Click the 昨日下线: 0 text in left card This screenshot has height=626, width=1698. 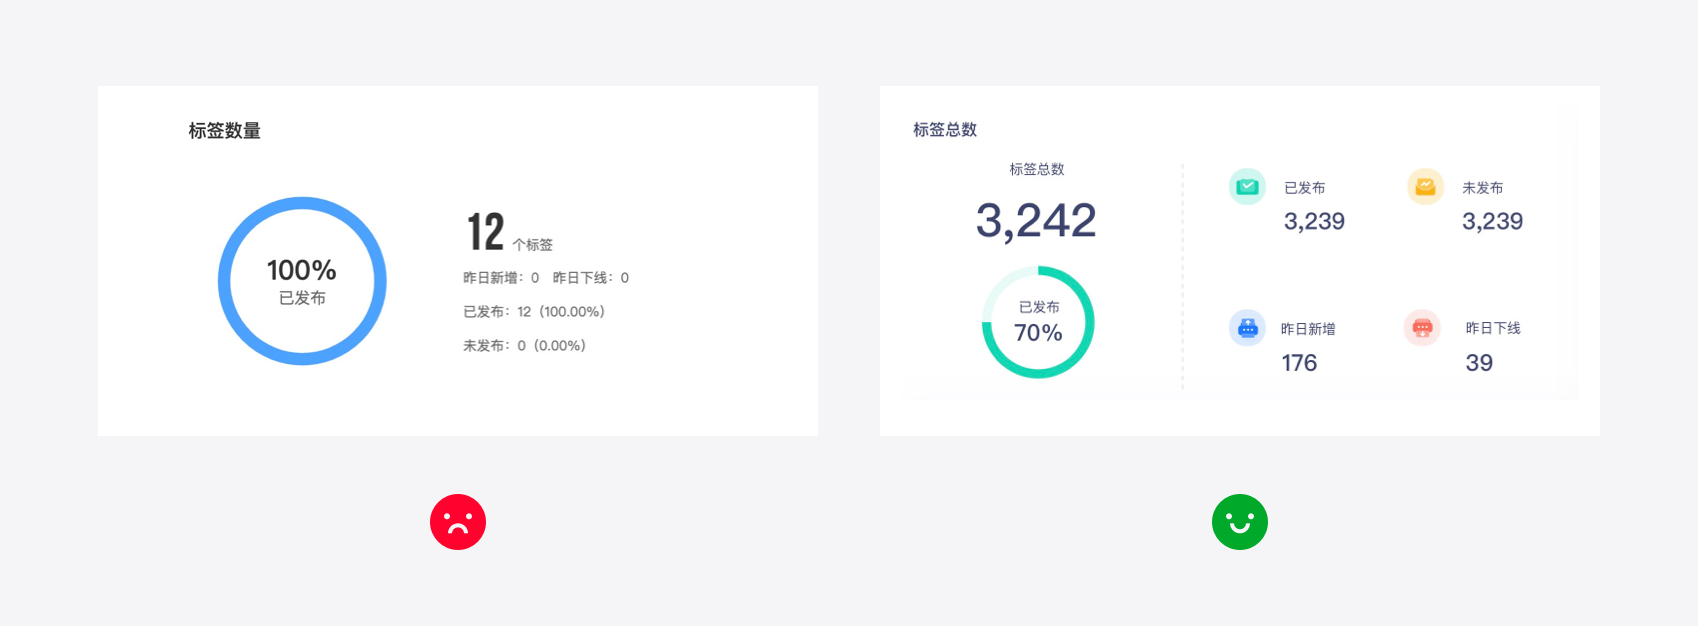[x=591, y=278]
